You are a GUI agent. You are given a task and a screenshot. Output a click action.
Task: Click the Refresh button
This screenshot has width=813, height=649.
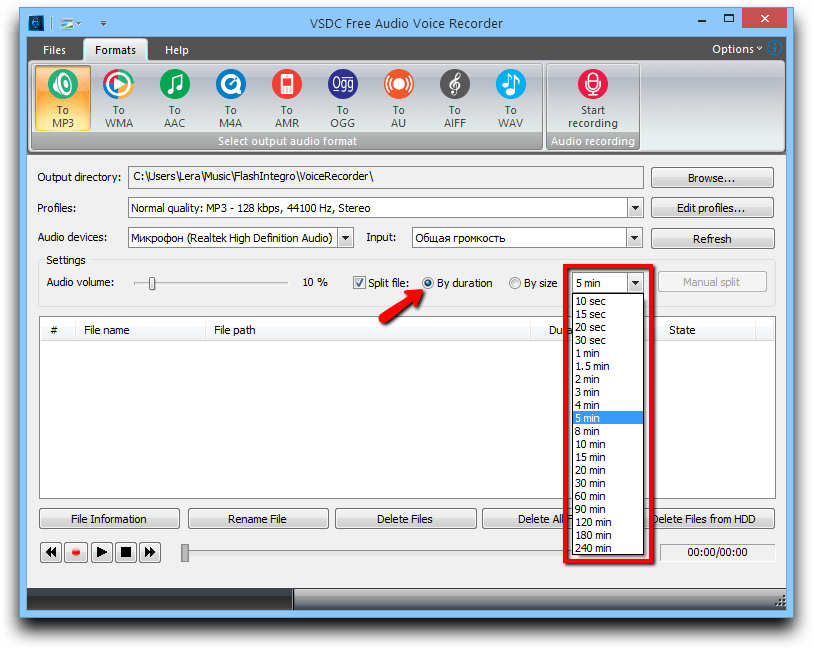pyautogui.click(x=712, y=239)
